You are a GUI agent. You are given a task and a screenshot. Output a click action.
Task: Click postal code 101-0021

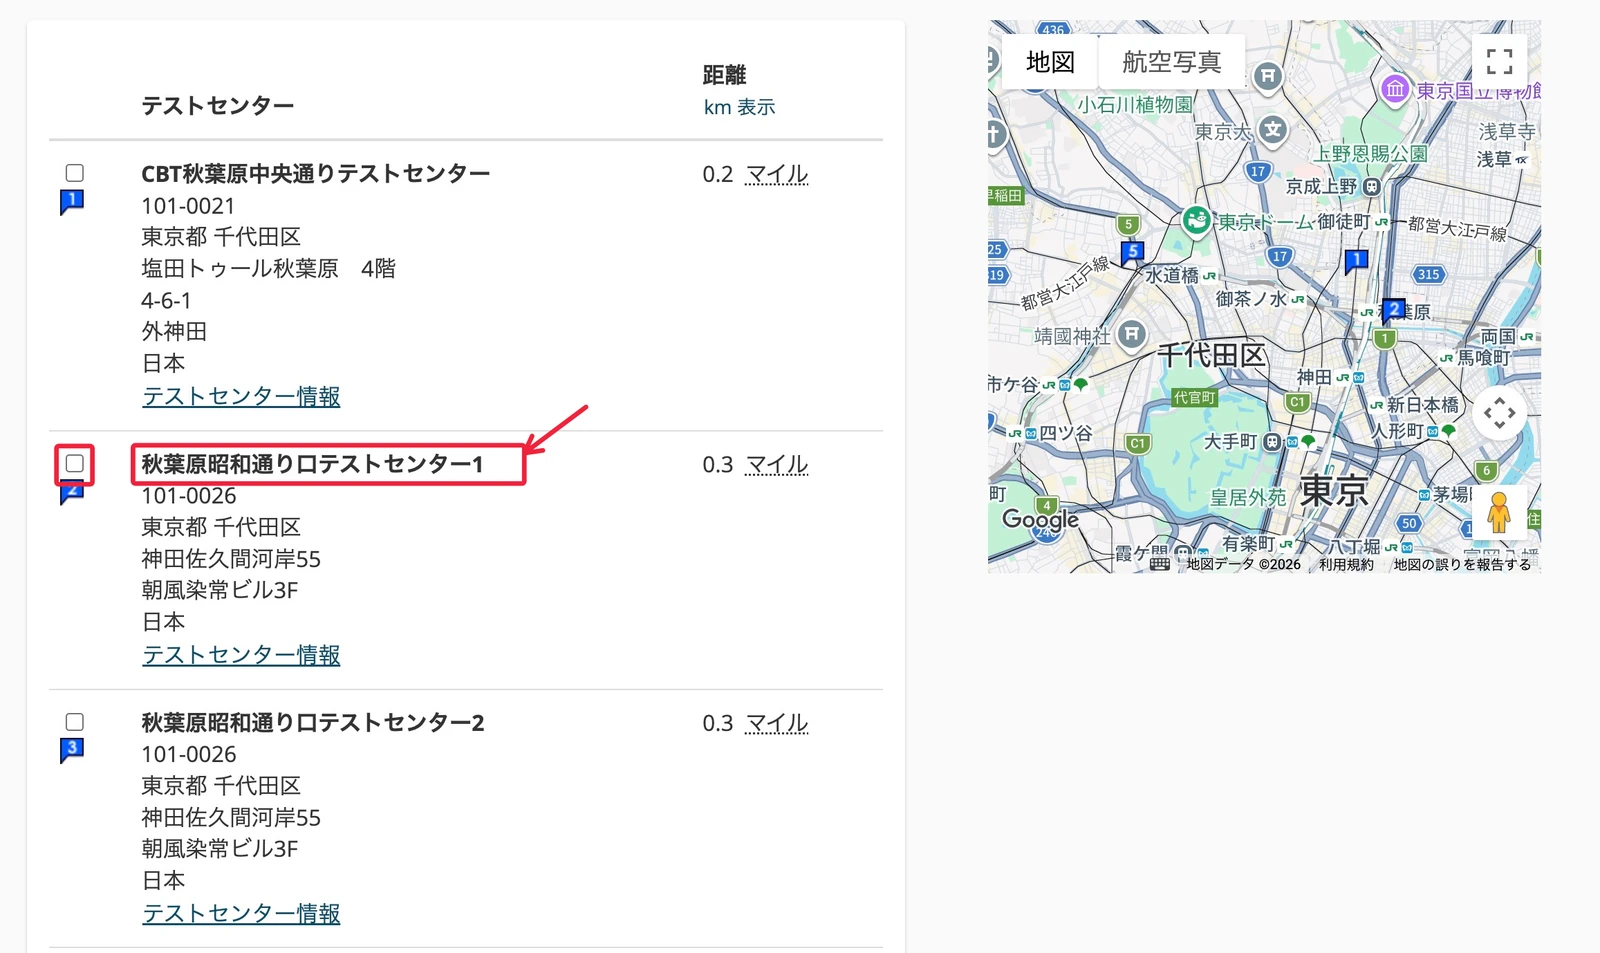tap(188, 206)
